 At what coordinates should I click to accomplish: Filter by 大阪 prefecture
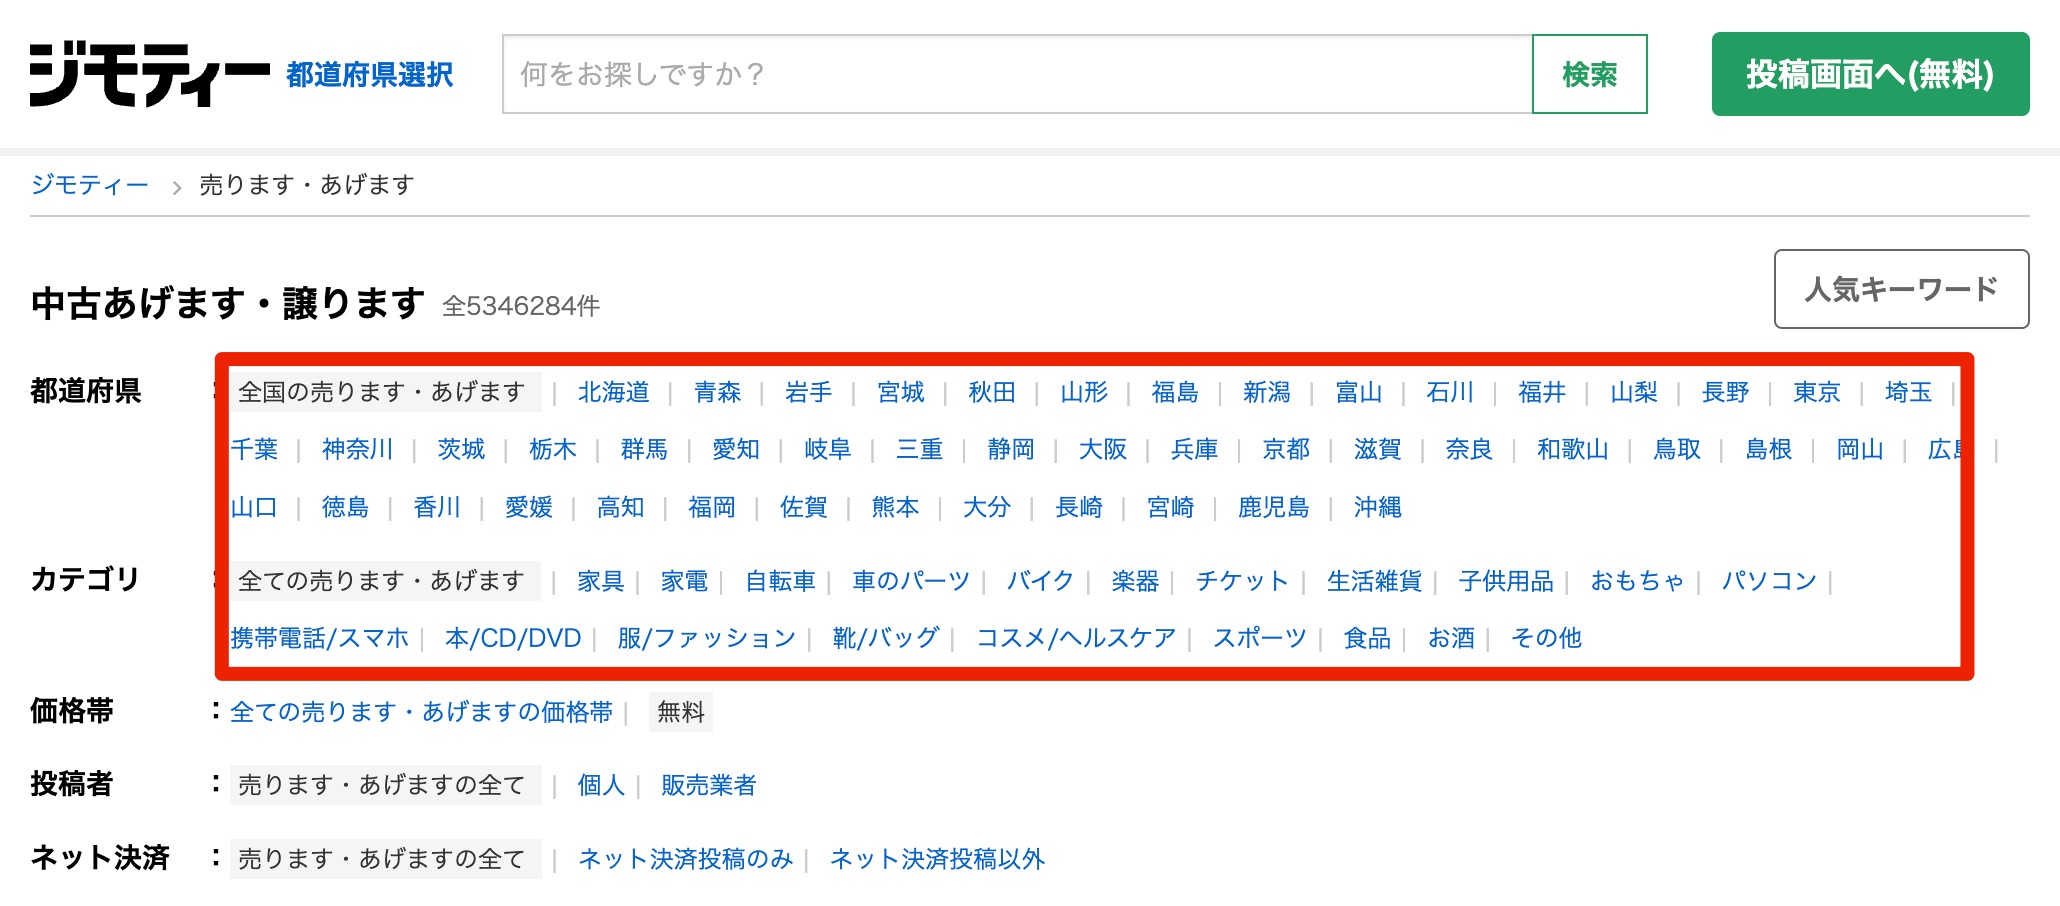coord(1103,450)
